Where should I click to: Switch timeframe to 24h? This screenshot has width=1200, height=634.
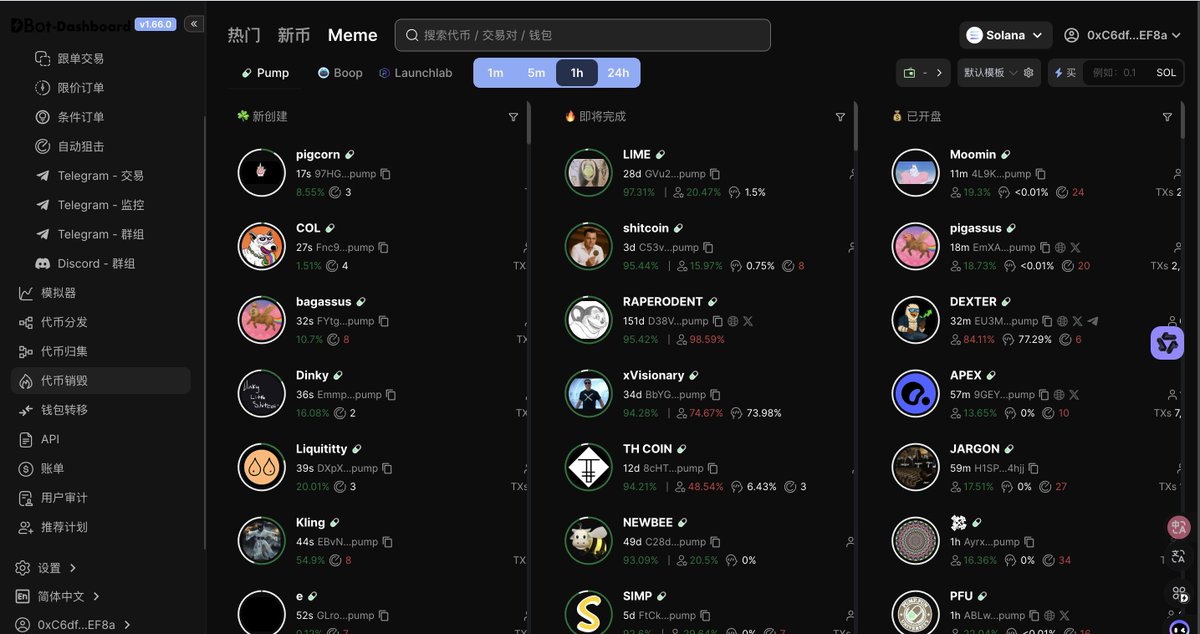pos(618,73)
